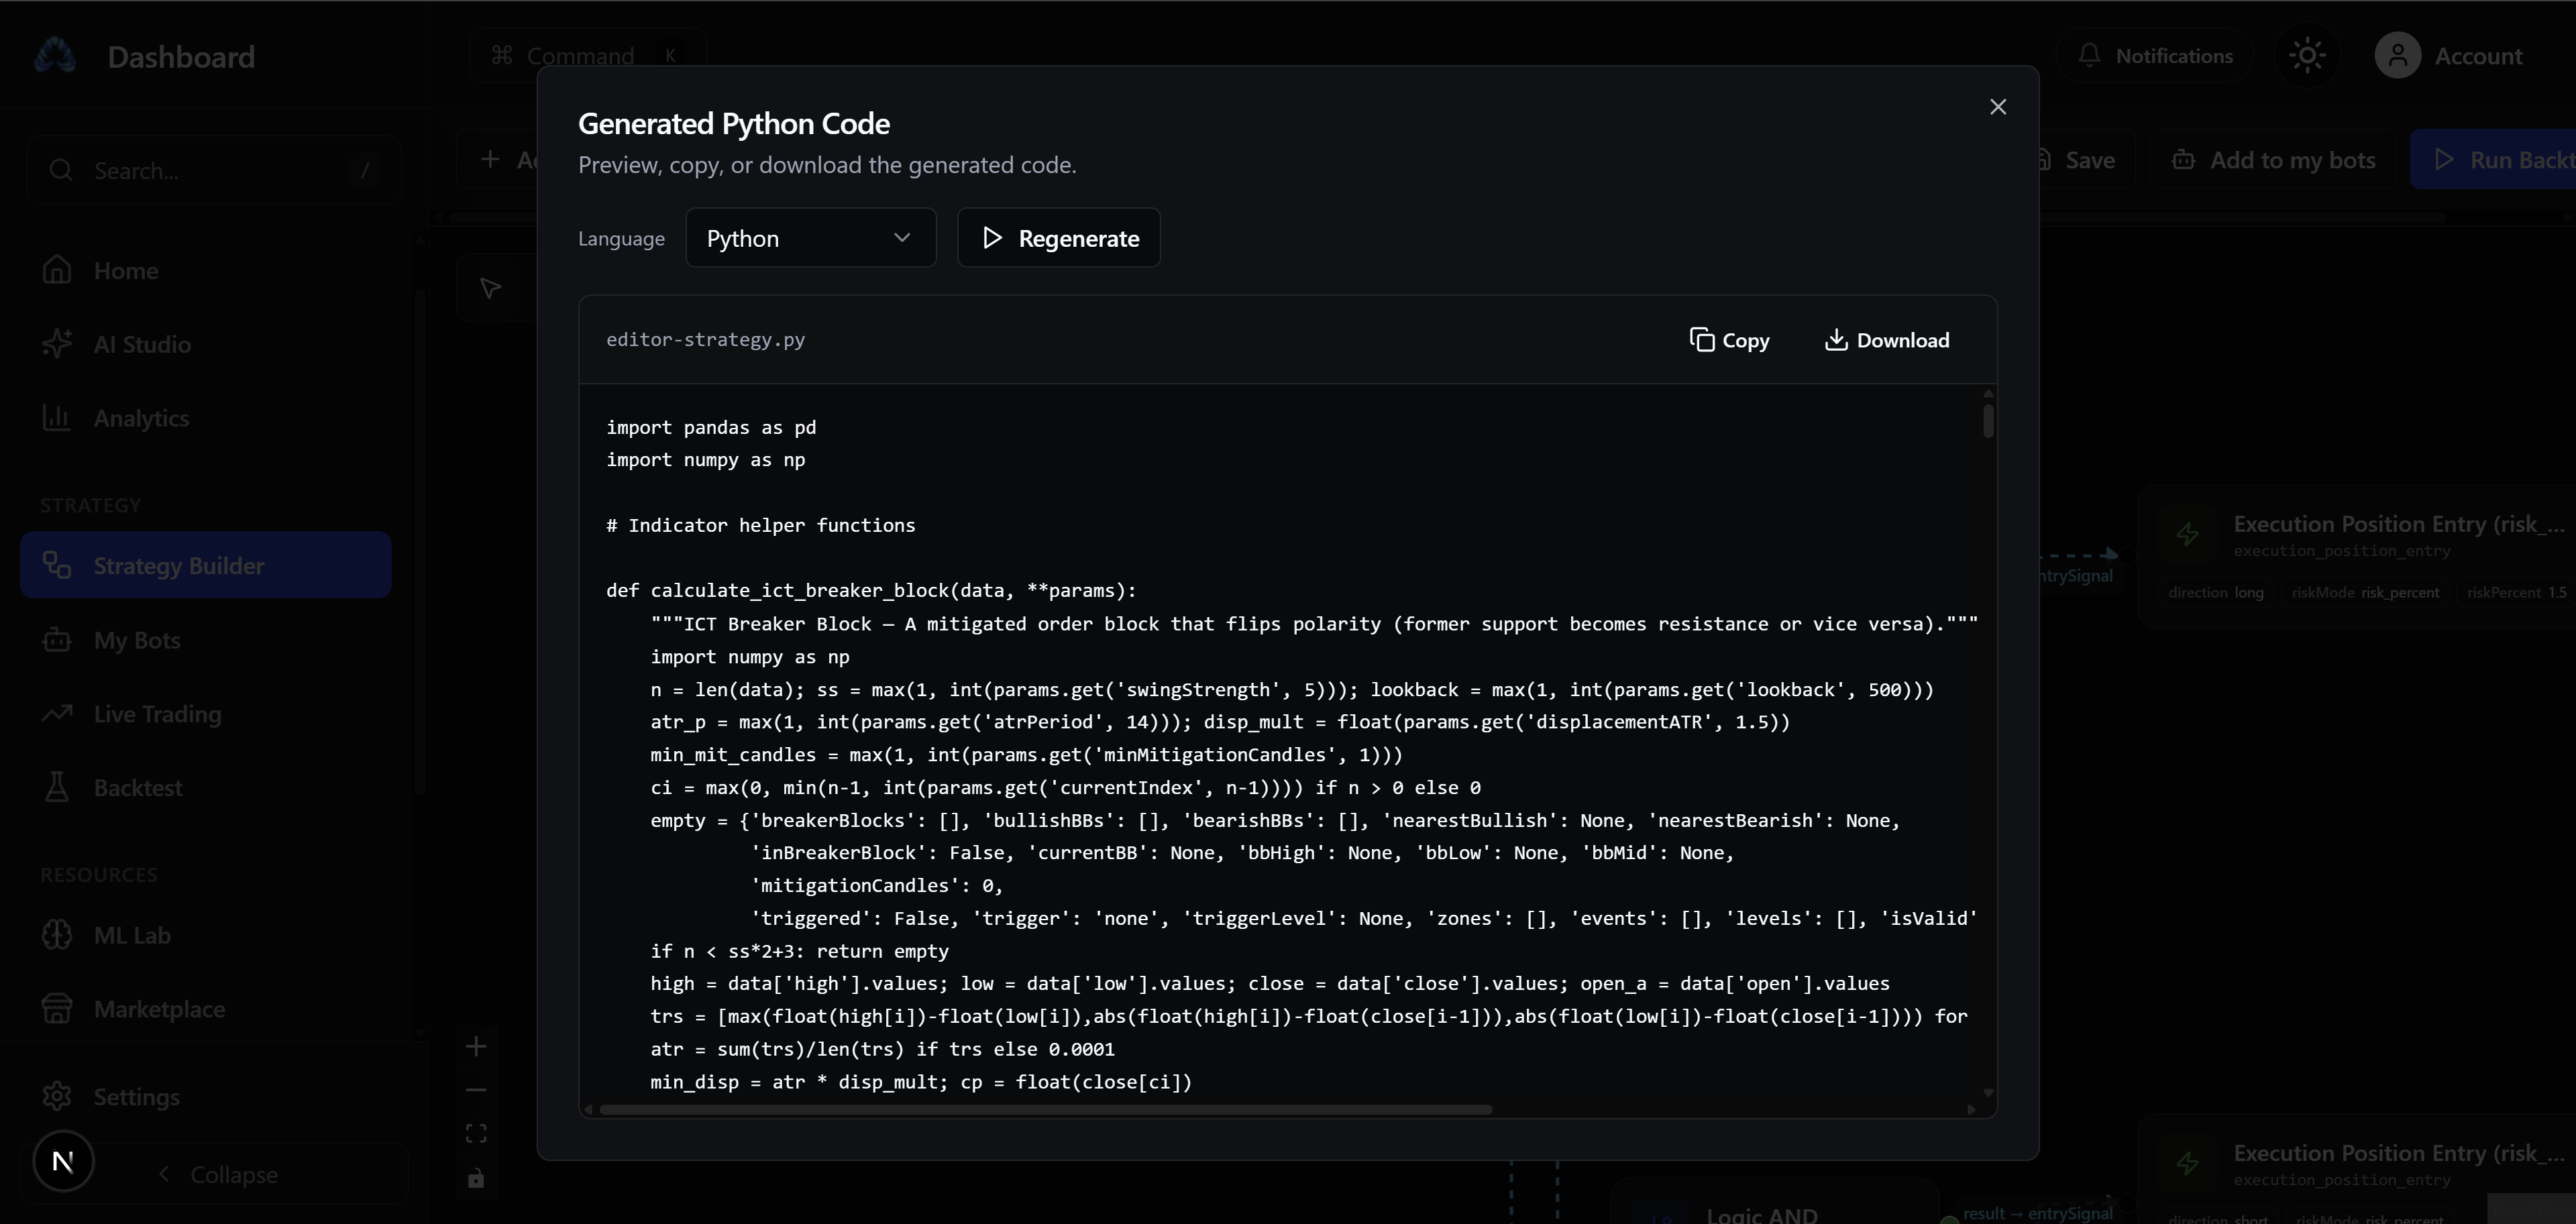The height and width of the screenshot is (1224, 2576).
Task: Open Settings from the sidebar
Action: click(x=205, y=1097)
